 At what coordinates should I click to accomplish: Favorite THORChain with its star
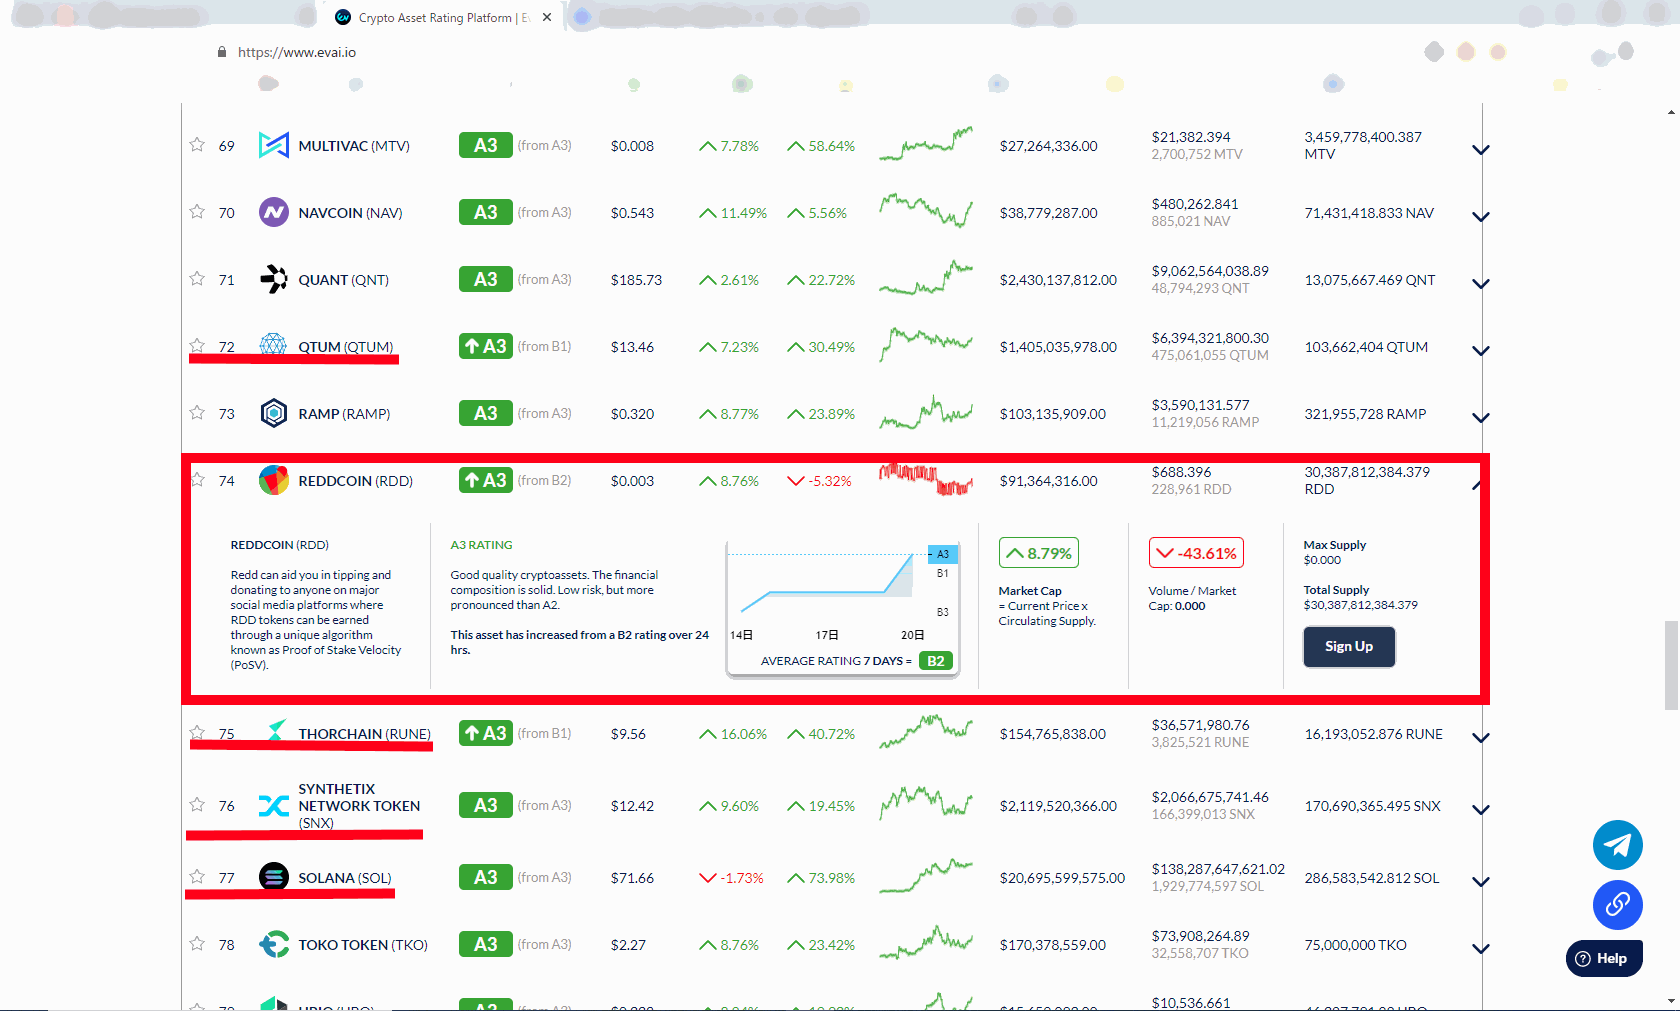click(x=197, y=733)
